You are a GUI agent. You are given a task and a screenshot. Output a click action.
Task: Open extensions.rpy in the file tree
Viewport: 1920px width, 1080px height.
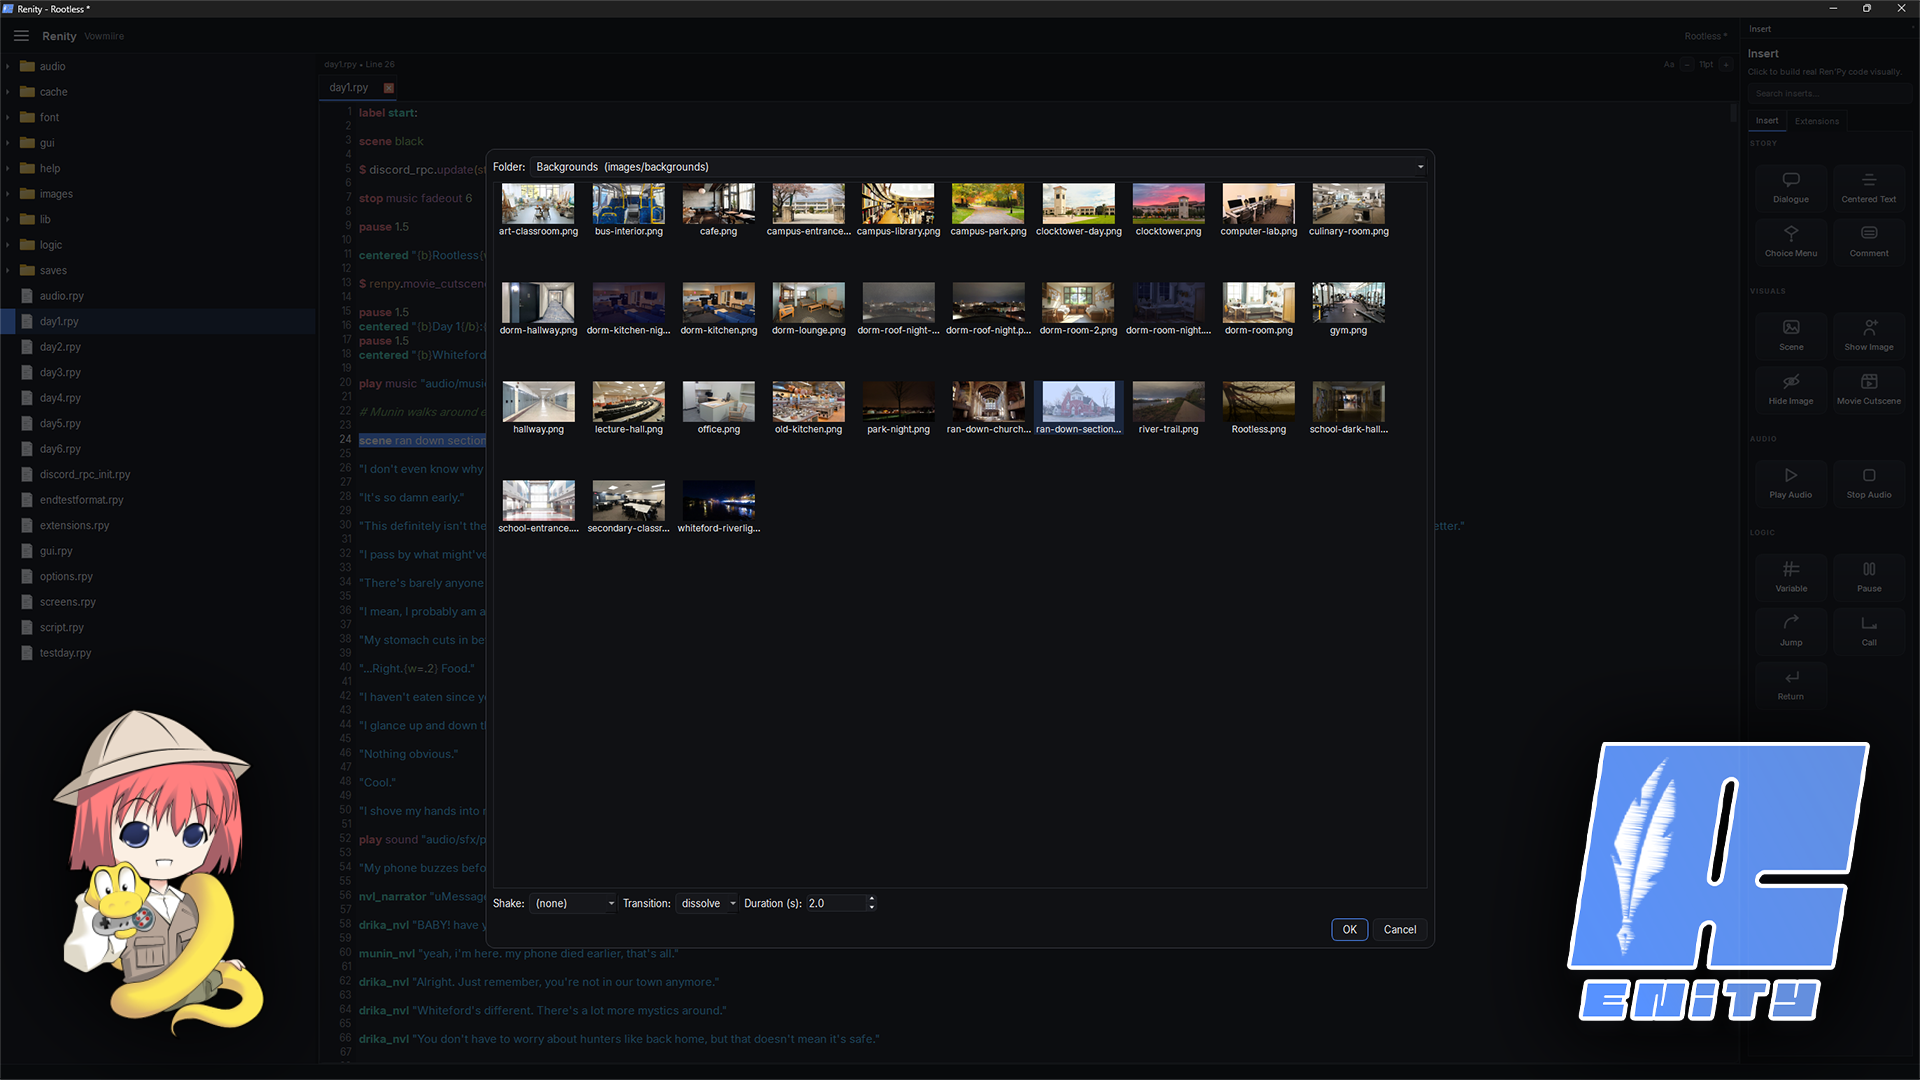pyautogui.click(x=75, y=526)
